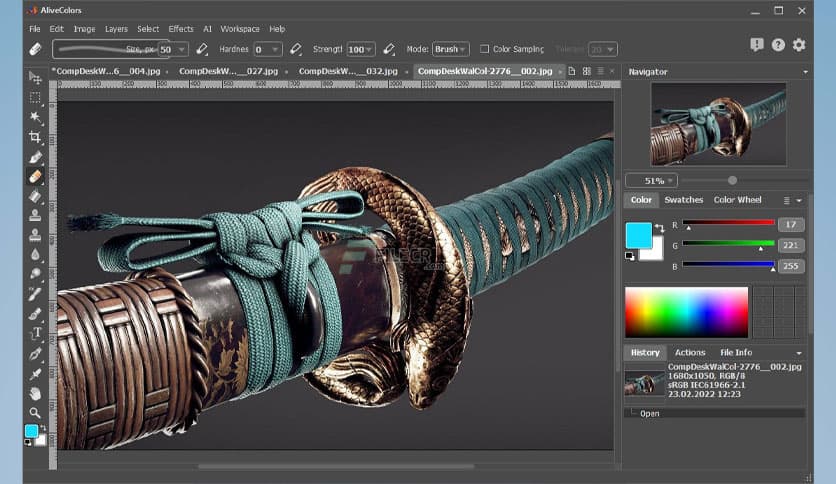Viewport: 836px width, 484px height.
Task: Select the Zoom magnifier tool
Action: coord(35,413)
